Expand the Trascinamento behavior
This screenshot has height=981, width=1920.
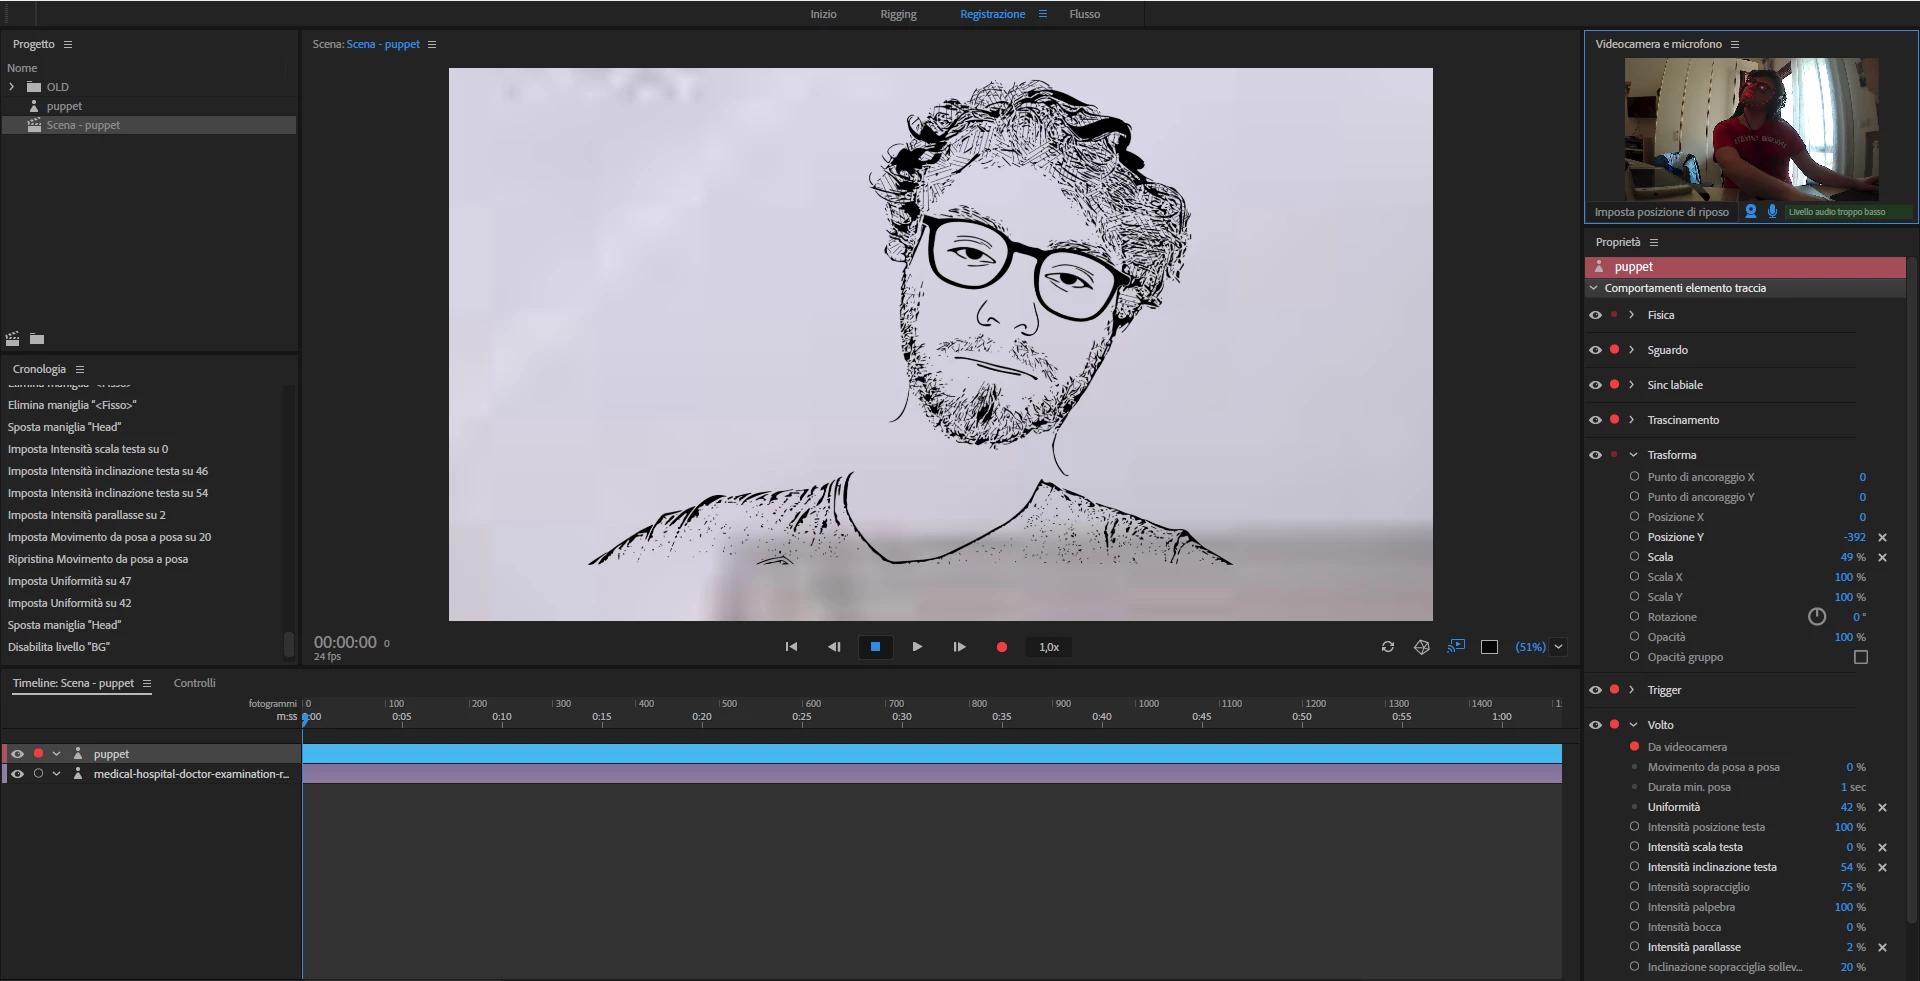[x=1632, y=420]
